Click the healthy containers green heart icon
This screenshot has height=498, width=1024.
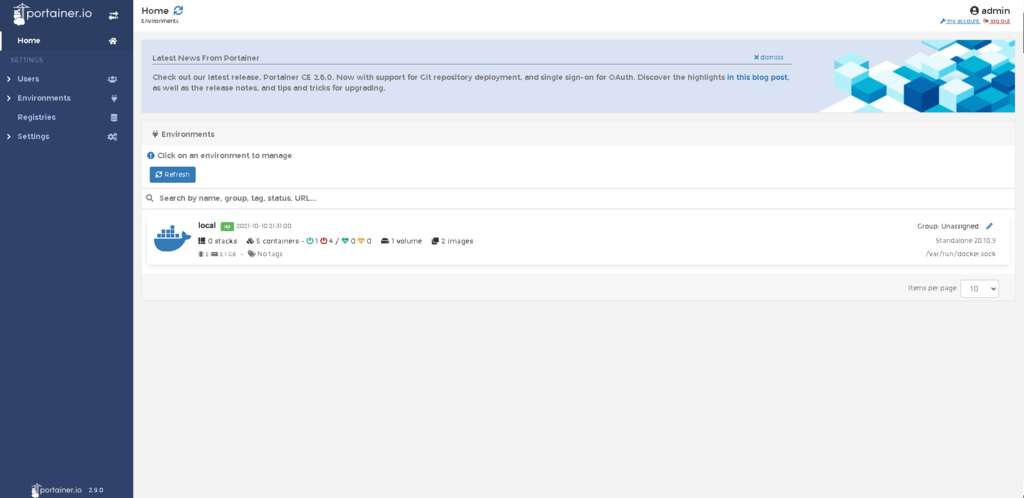coord(345,241)
